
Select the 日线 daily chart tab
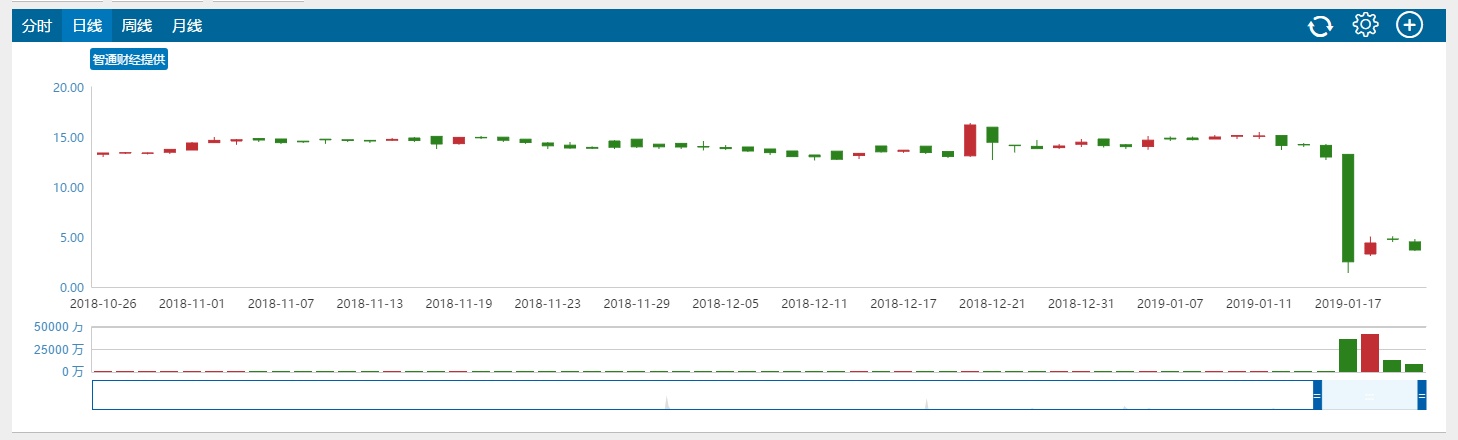pos(87,26)
